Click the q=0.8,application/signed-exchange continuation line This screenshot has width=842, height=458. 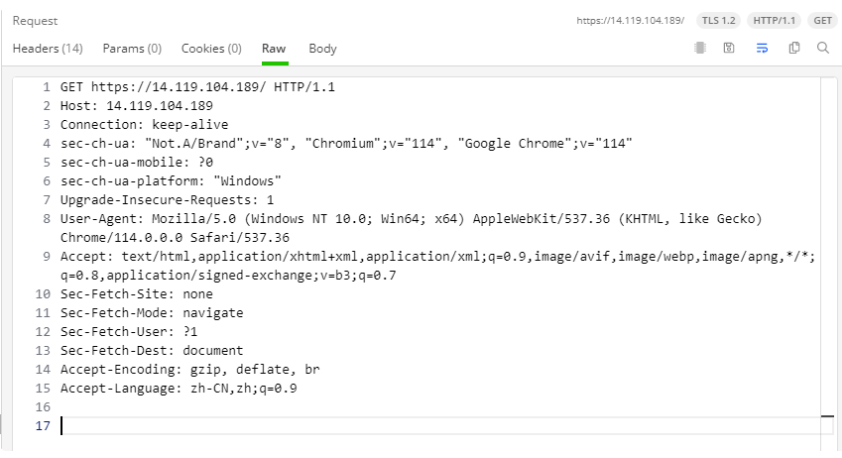[x=228, y=275]
